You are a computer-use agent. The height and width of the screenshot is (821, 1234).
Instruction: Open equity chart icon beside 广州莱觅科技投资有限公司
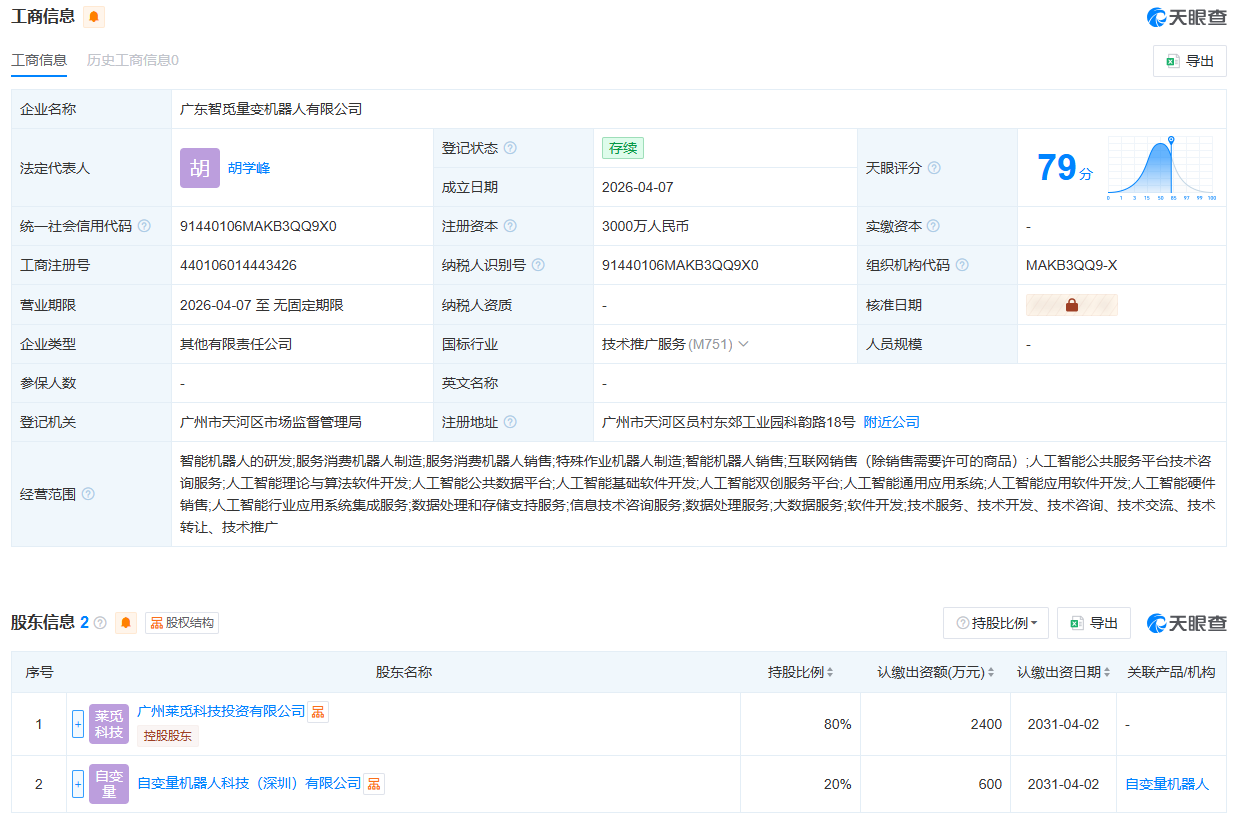coord(318,711)
